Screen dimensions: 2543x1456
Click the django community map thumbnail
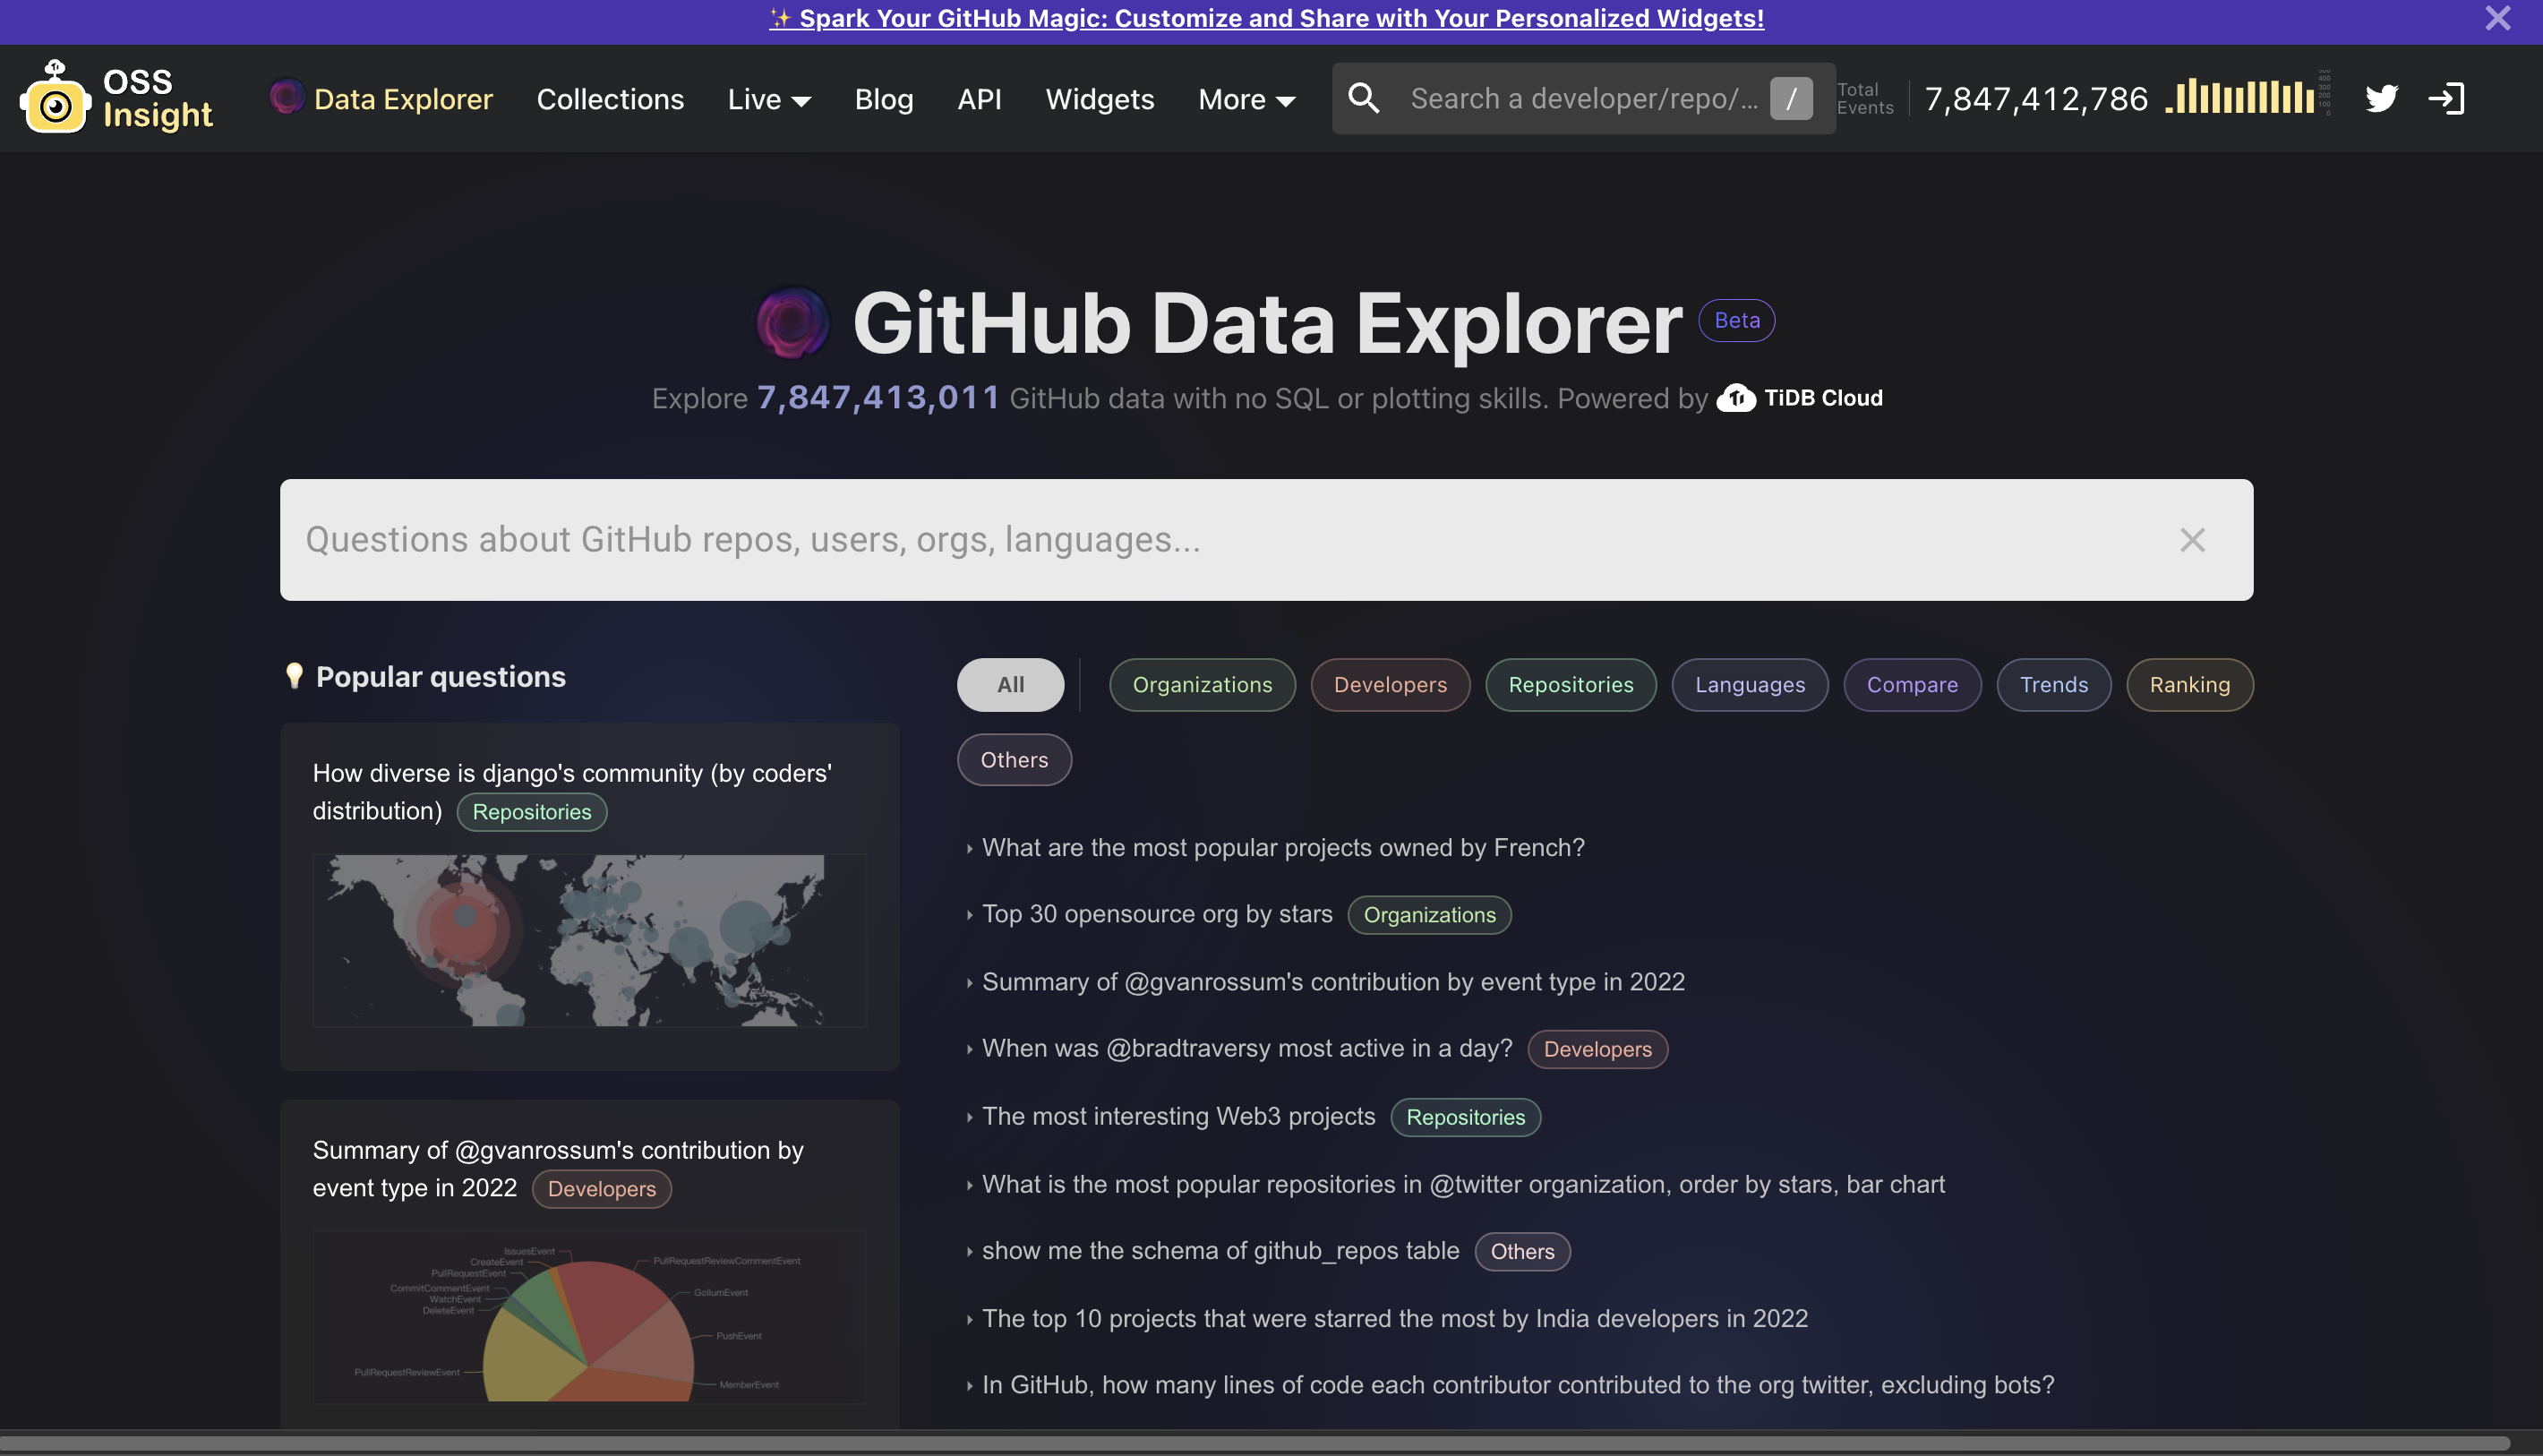[x=589, y=939]
